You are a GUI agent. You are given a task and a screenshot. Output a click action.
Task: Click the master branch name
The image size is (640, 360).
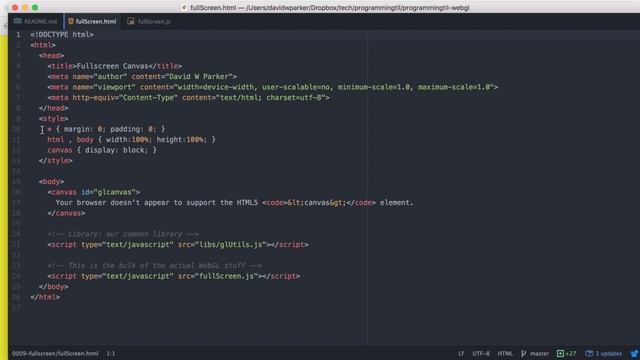coord(539,353)
